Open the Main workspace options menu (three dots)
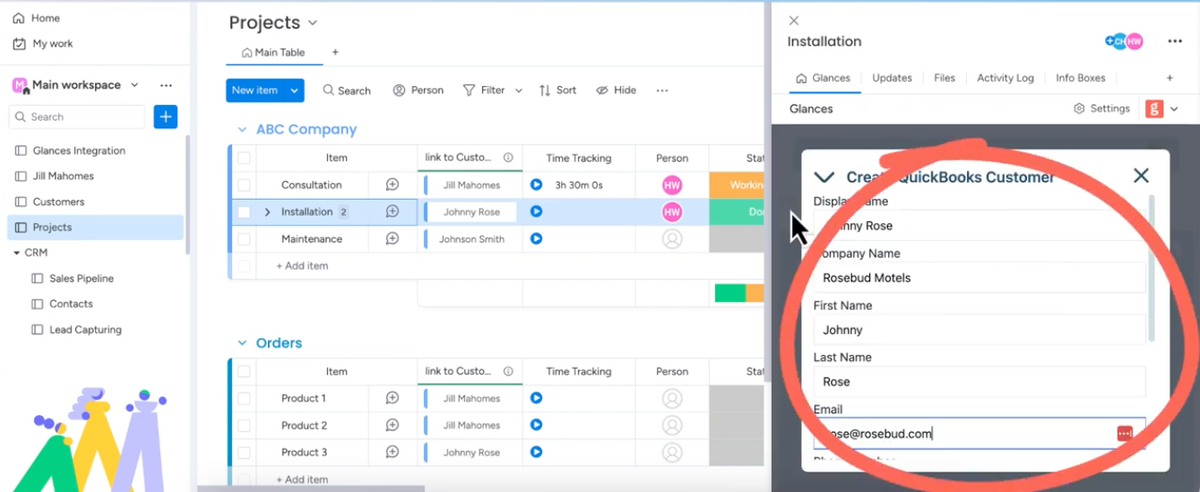The width and height of the screenshot is (1200, 492). coord(166,85)
